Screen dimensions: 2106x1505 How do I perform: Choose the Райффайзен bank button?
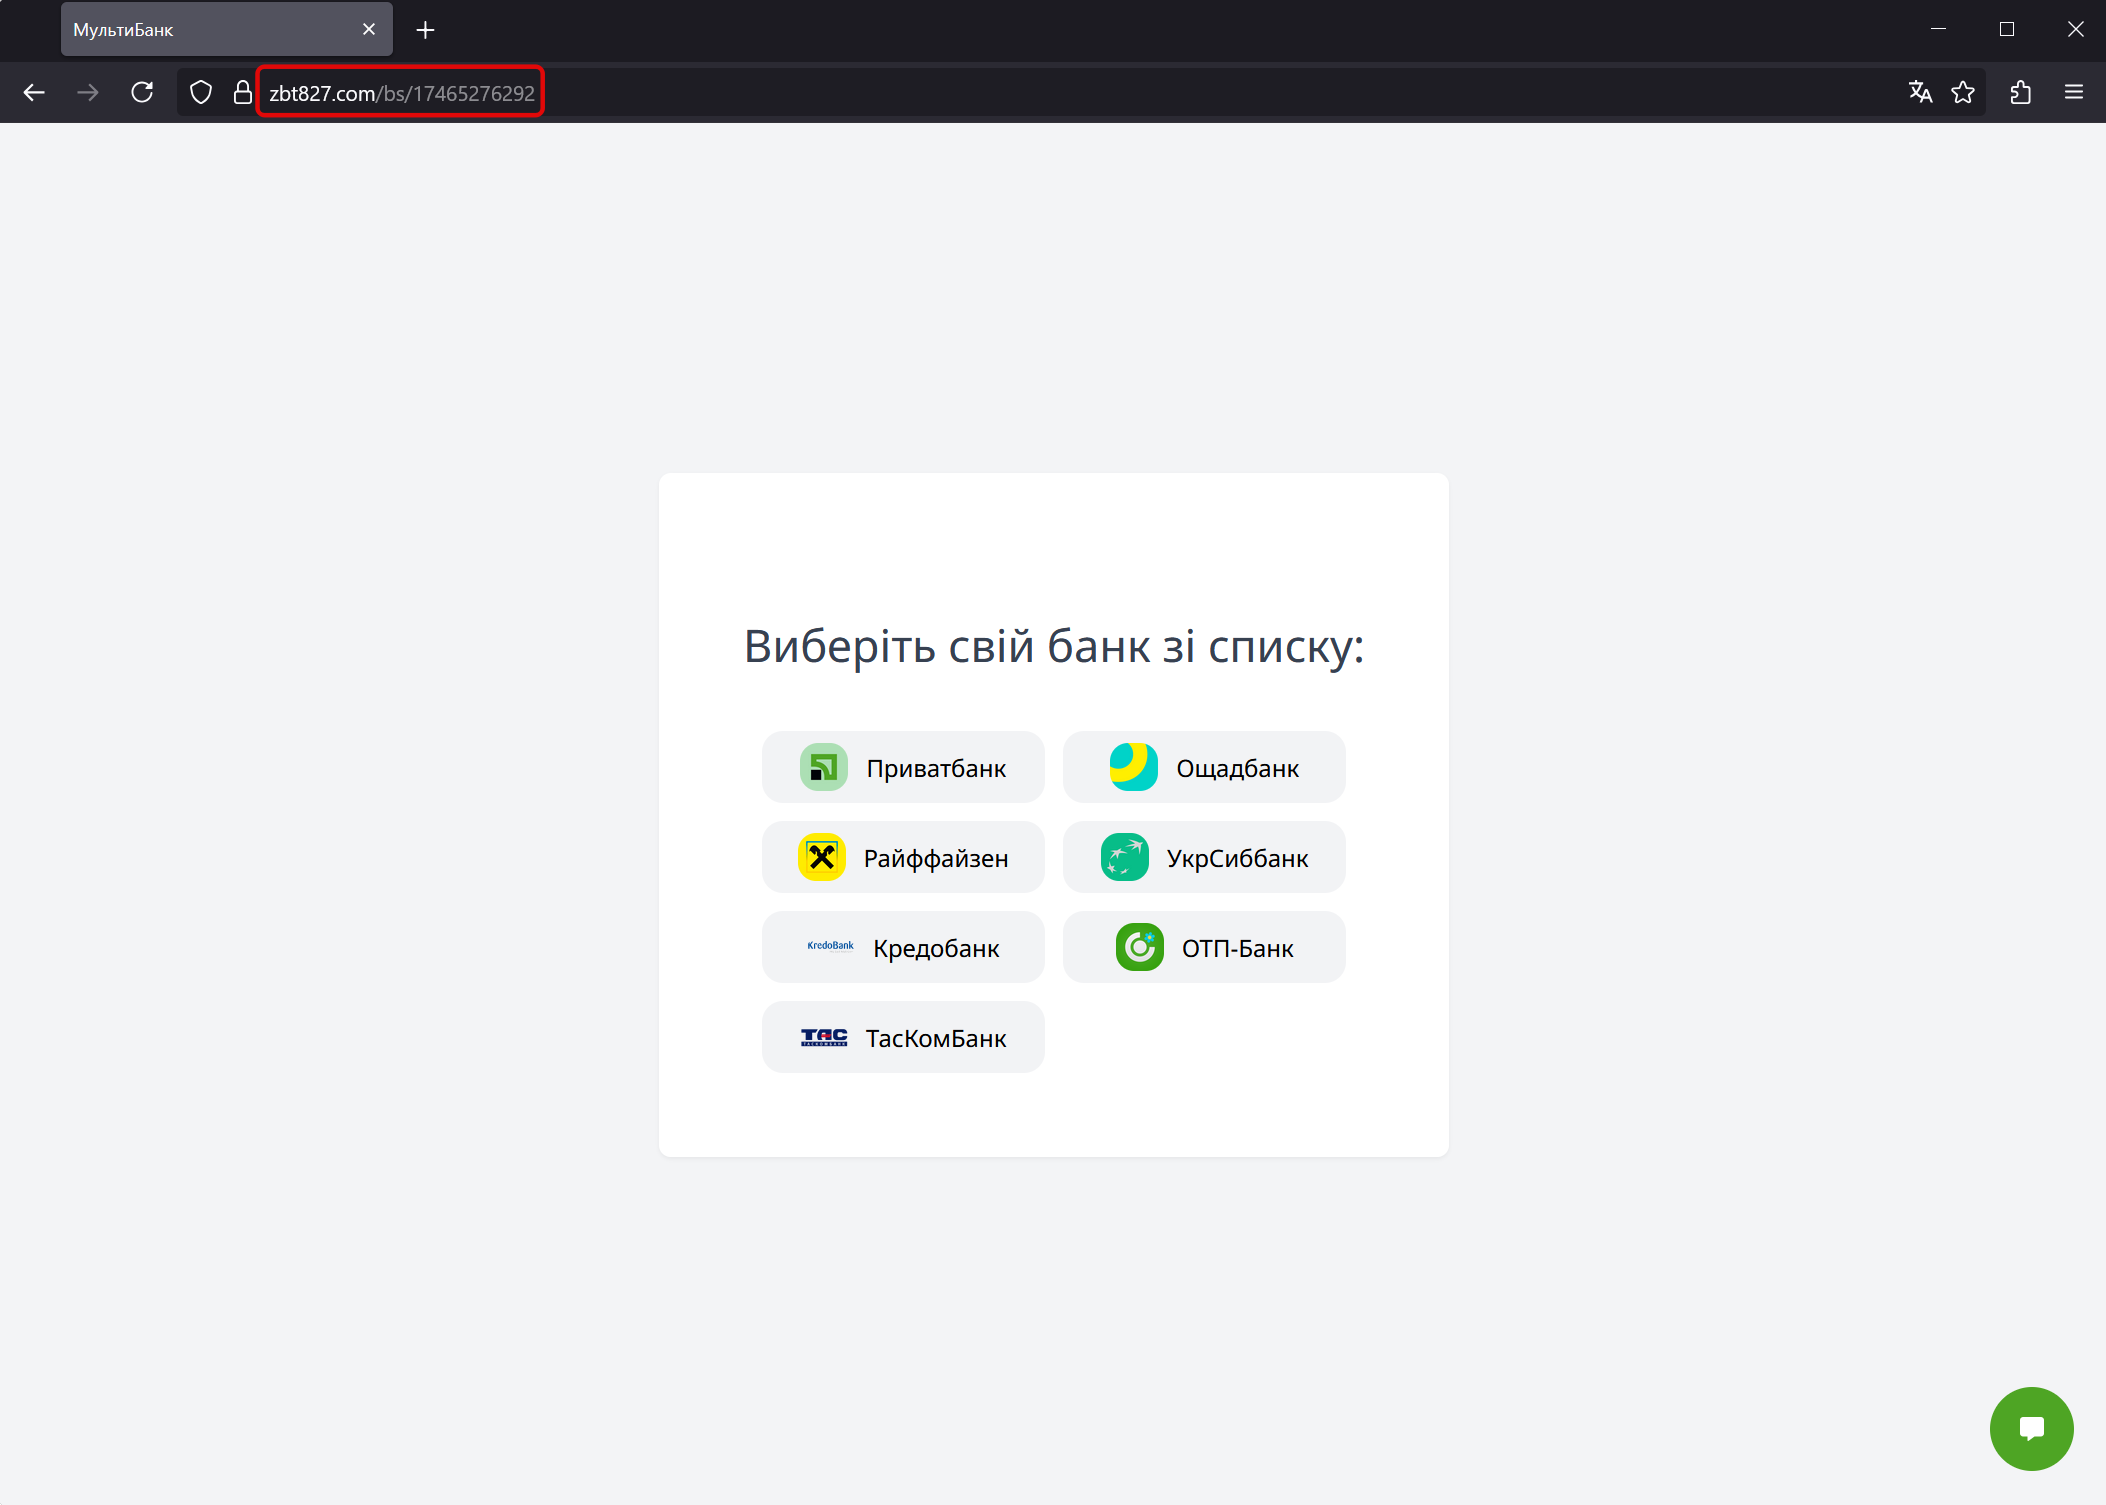tap(903, 858)
